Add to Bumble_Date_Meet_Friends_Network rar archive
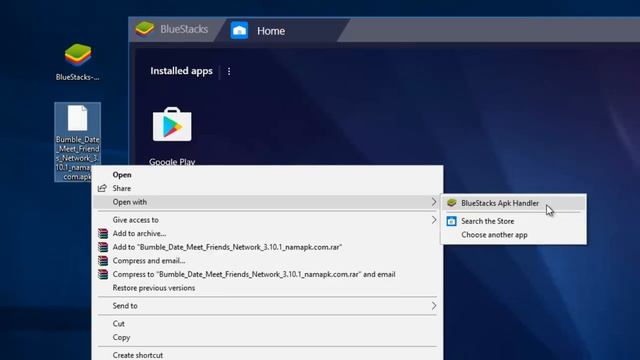The width and height of the screenshot is (640, 360). click(227, 247)
